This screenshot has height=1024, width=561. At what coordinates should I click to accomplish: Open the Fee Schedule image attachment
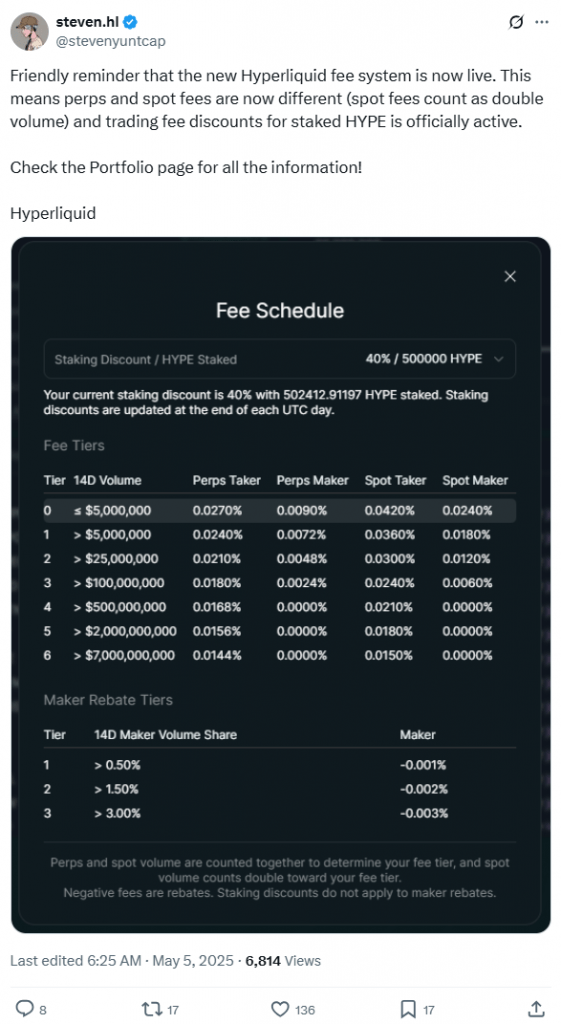(281, 584)
